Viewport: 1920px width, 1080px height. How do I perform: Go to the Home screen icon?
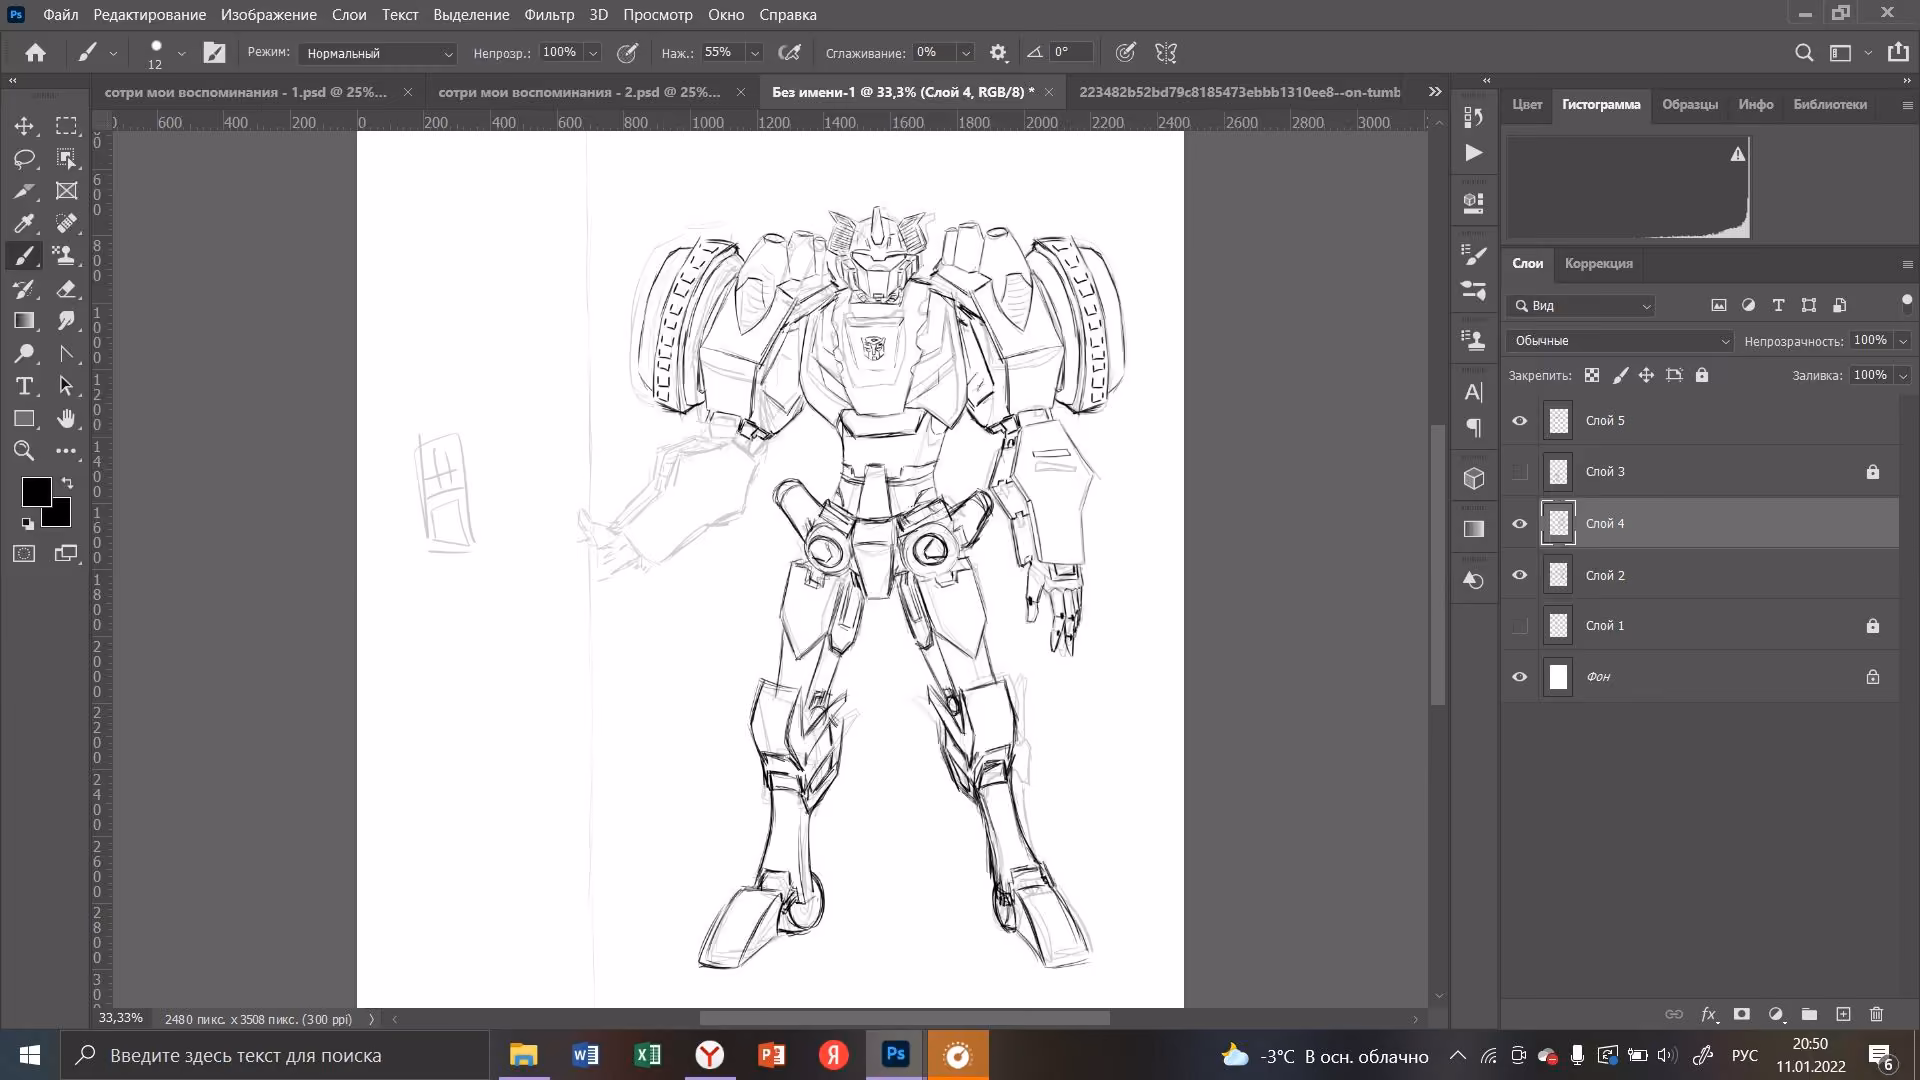point(35,53)
